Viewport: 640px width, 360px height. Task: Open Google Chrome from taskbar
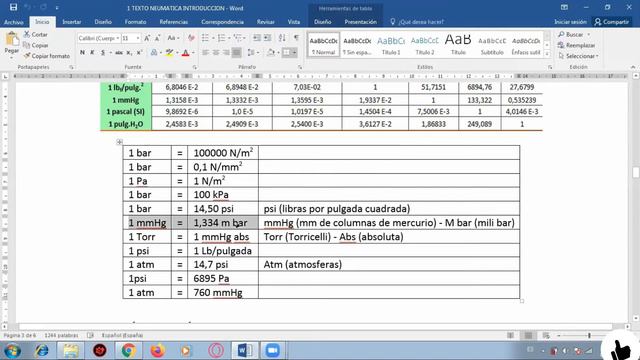pos(129,351)
